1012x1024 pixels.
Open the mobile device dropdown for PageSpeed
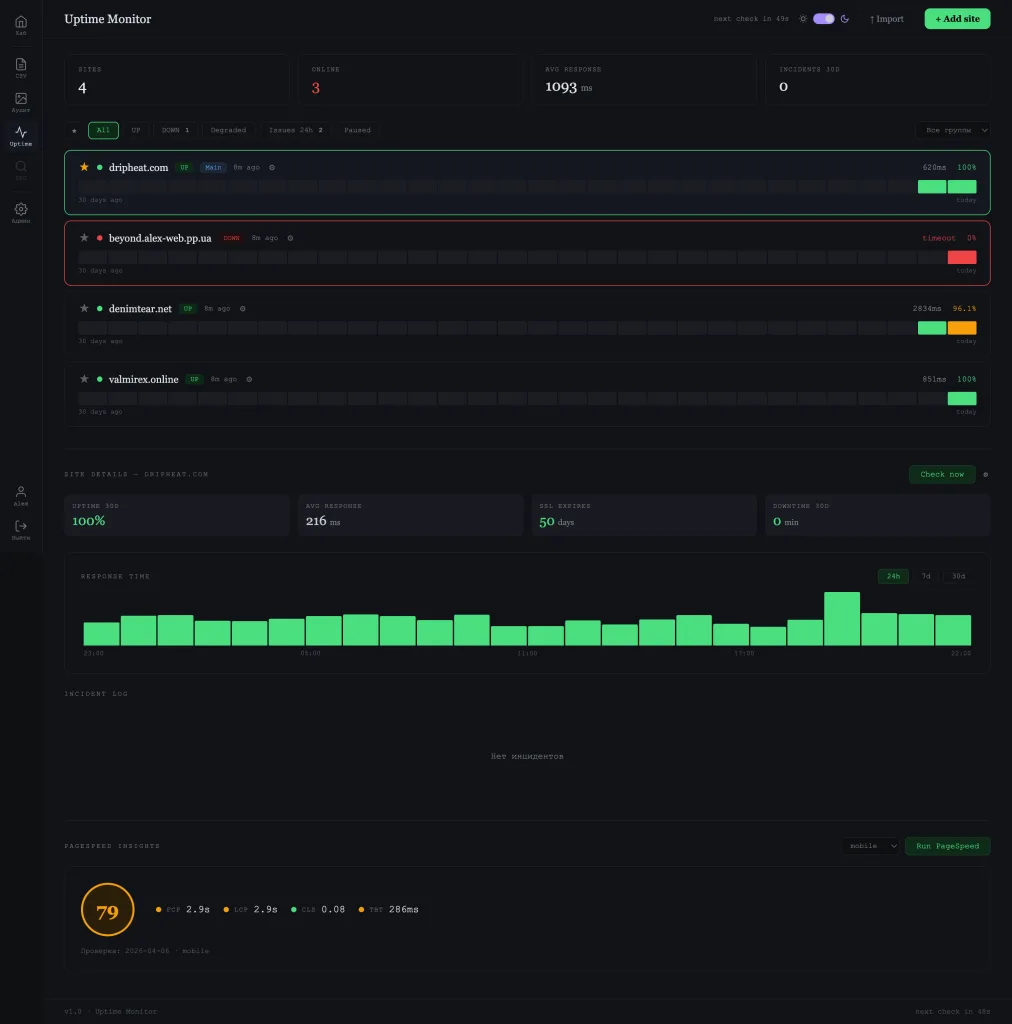click(x=870, y=846)
